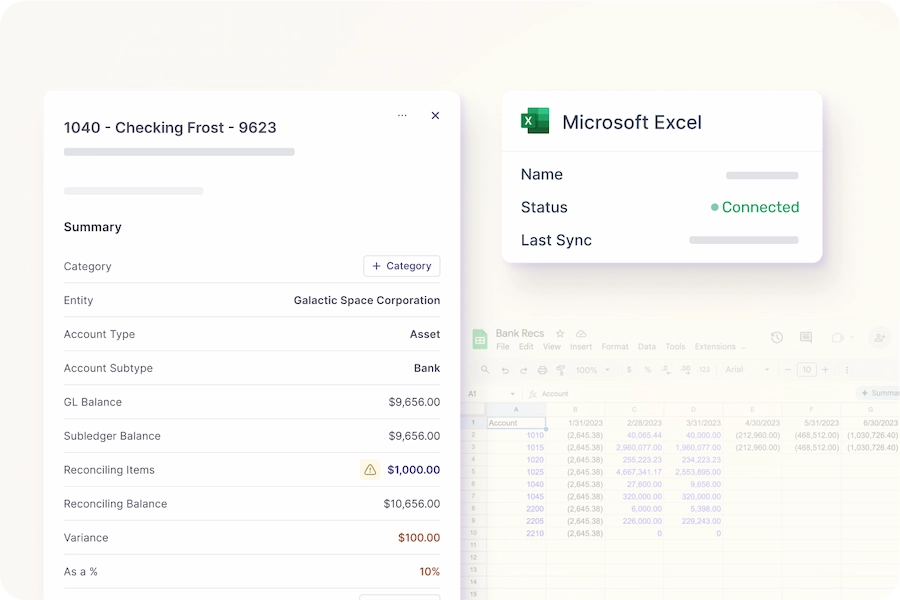Decrease font size with minus icon

coord(788,370)
